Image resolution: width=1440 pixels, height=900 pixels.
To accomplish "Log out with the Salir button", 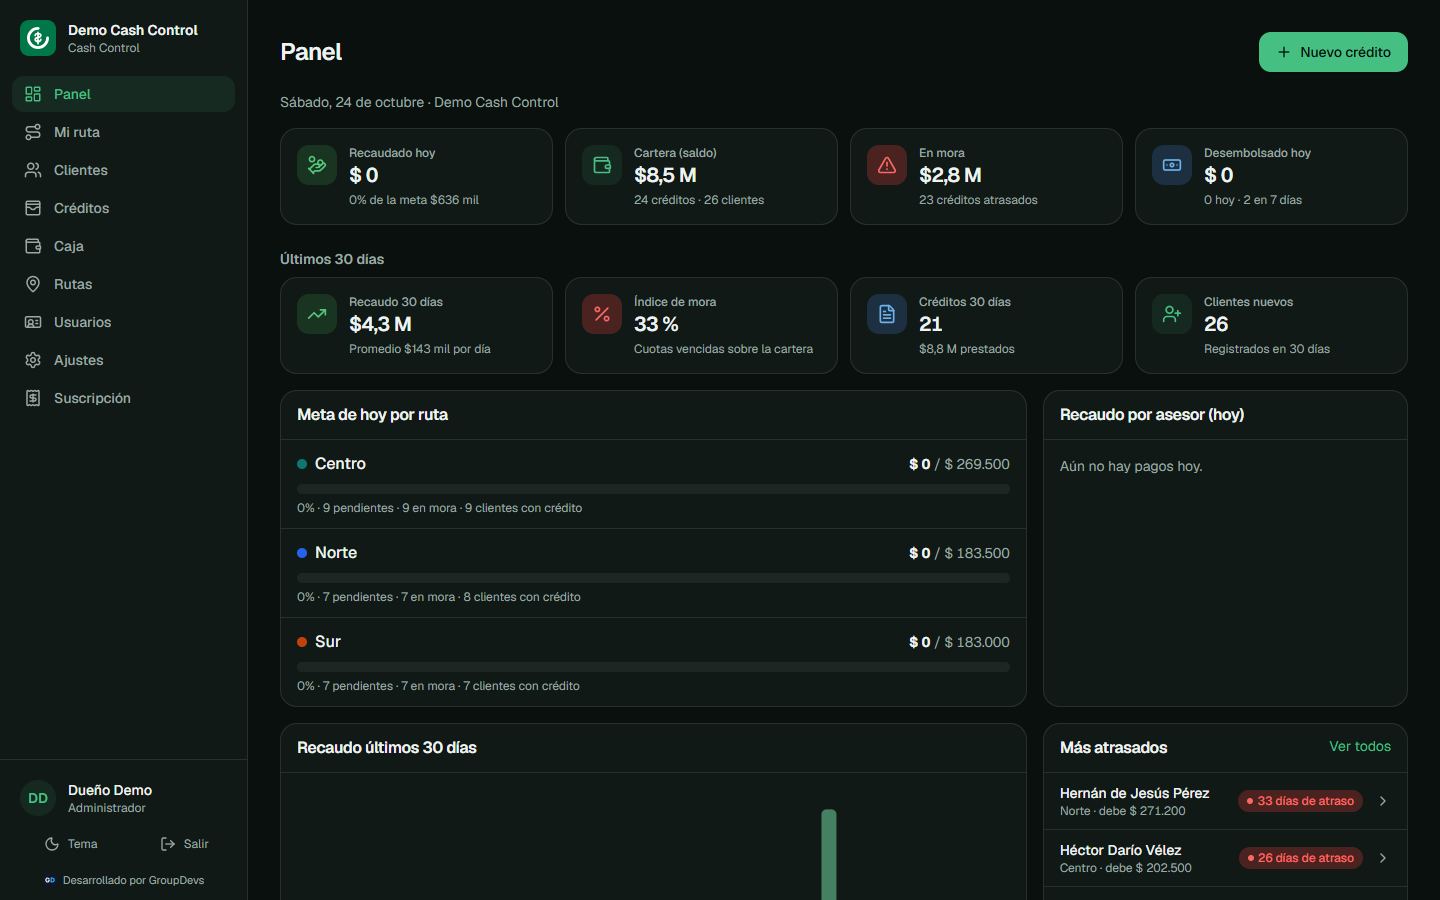I will [x=185, y=844].
